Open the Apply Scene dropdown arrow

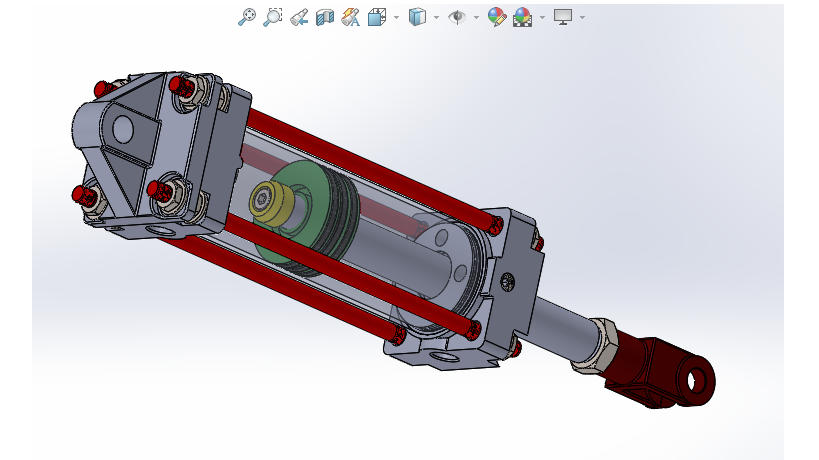click(542, 17)
